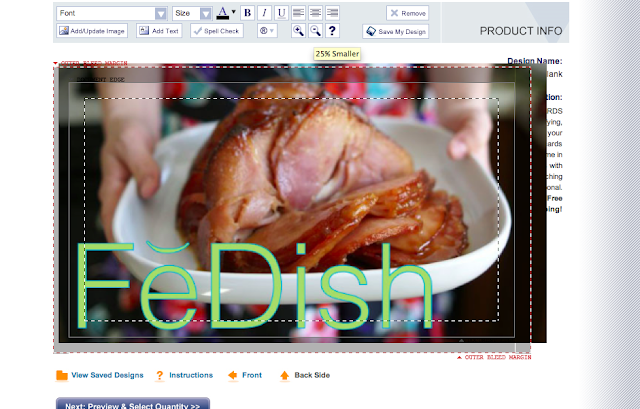Viewport: 640px width, 409px height.
Task: Click the orange question mark icon
Action: point(160,376)
